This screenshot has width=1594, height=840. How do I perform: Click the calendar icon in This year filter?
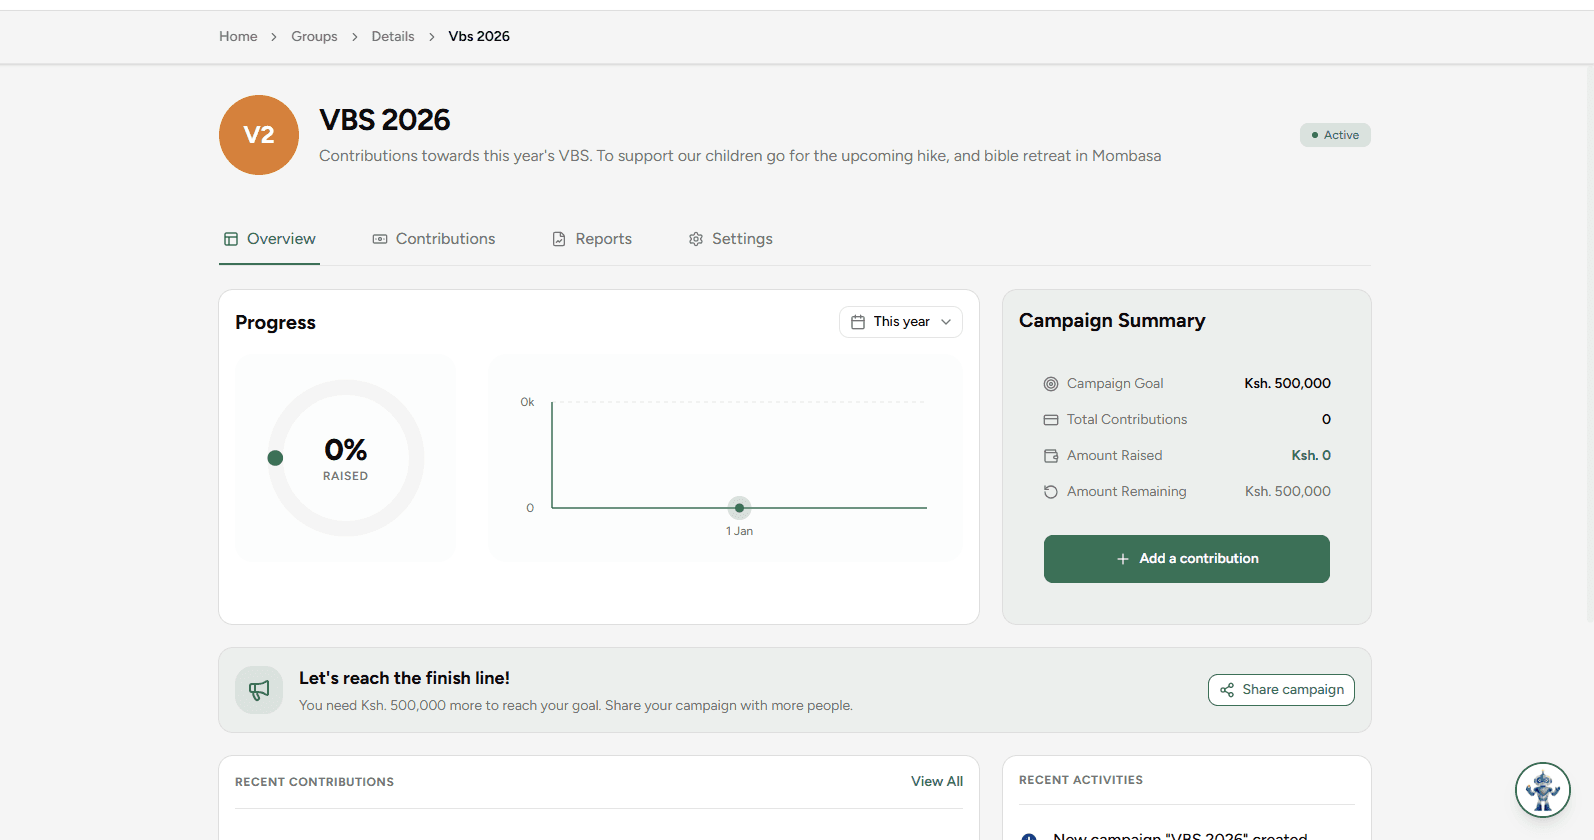[x=858, y=322]
